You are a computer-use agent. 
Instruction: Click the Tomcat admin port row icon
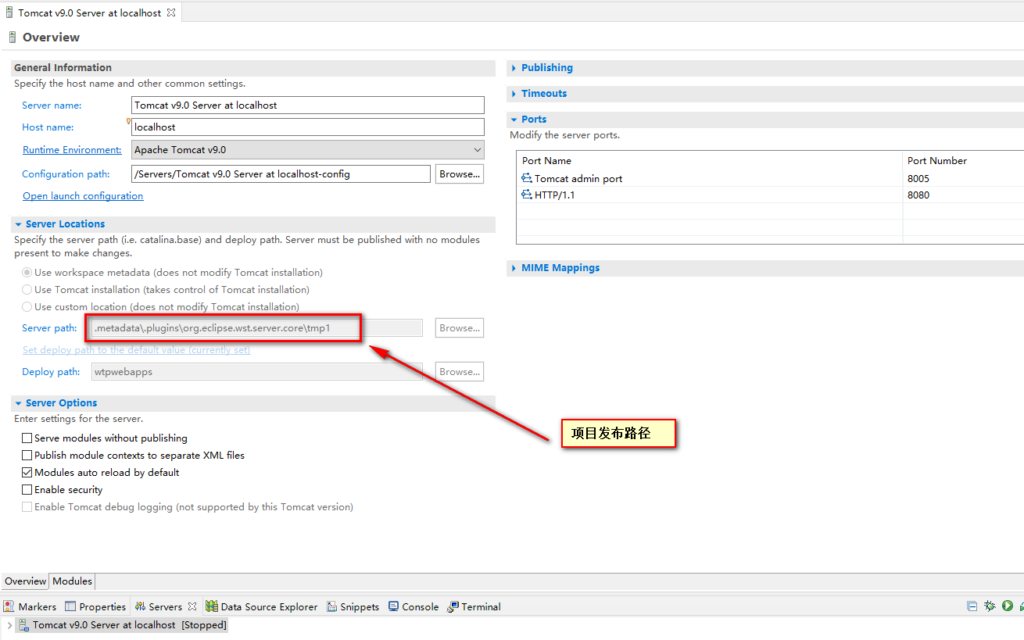click(527, 178)
